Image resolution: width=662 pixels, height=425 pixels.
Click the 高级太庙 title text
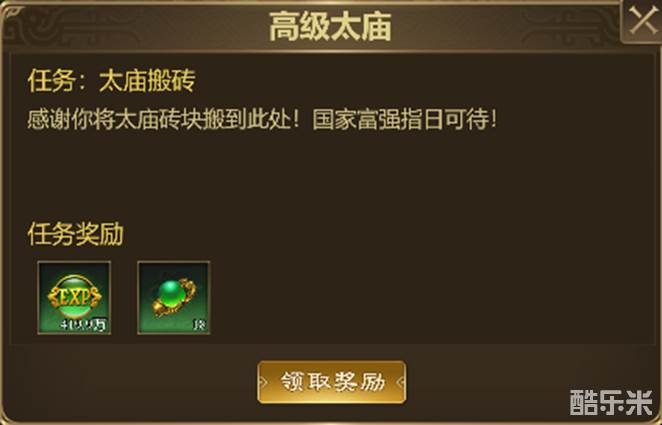click(x=331, y=26)
